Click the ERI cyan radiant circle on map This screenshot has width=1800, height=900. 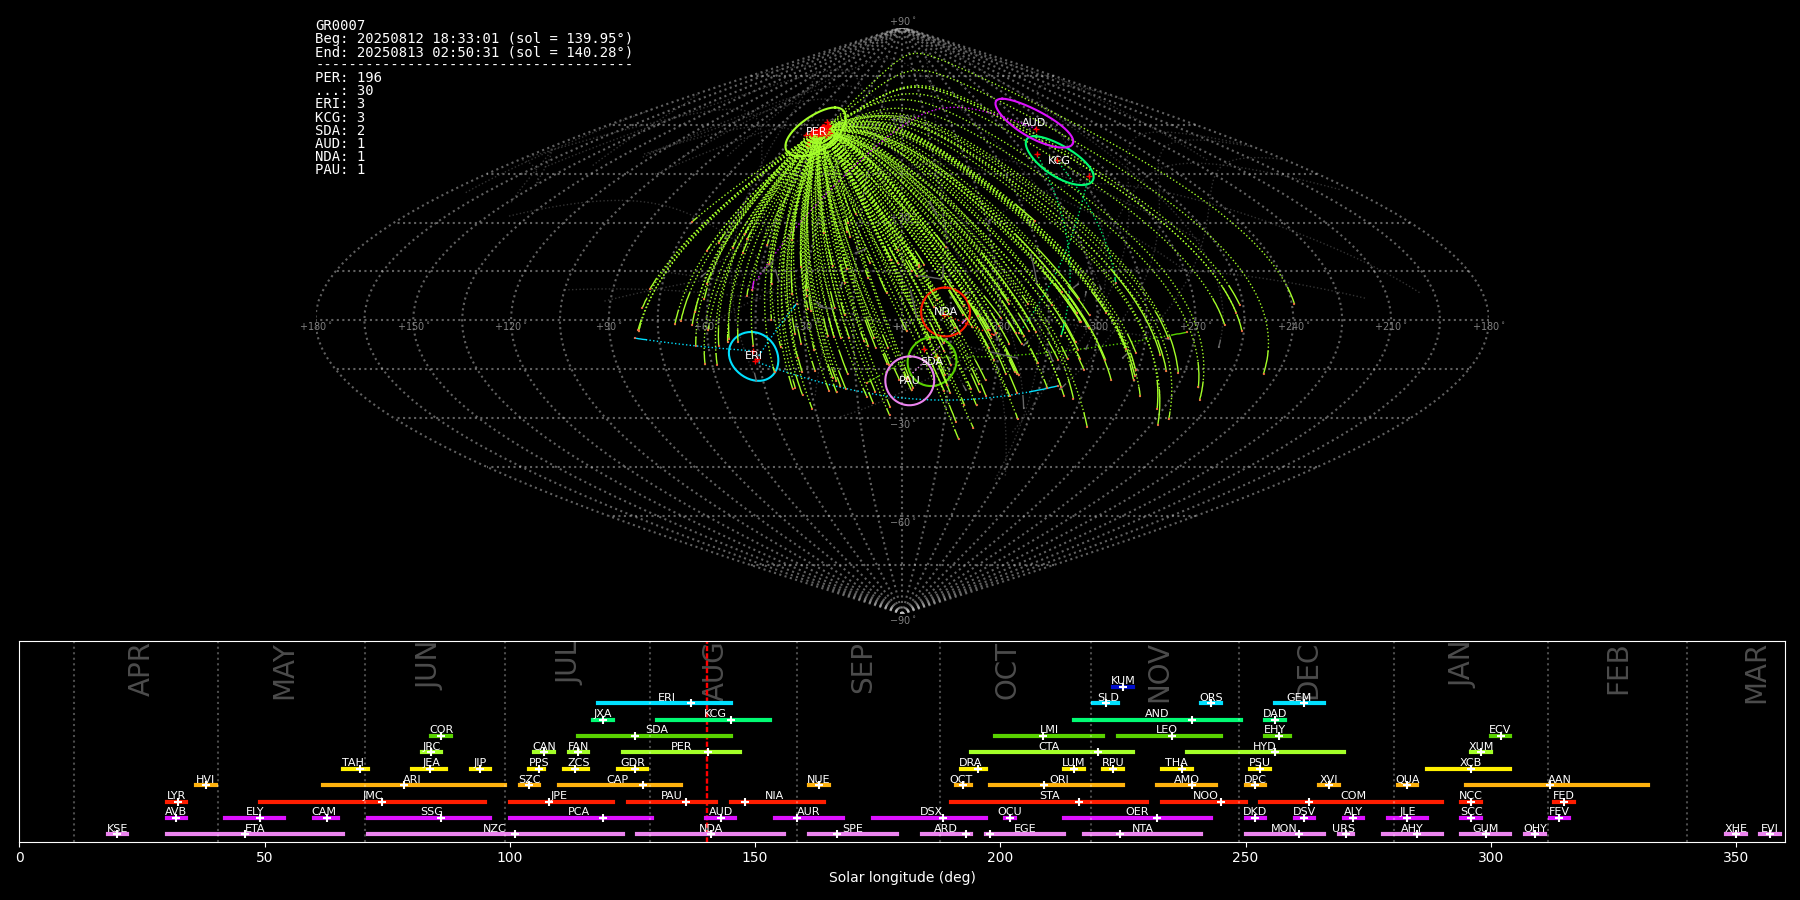753,356
